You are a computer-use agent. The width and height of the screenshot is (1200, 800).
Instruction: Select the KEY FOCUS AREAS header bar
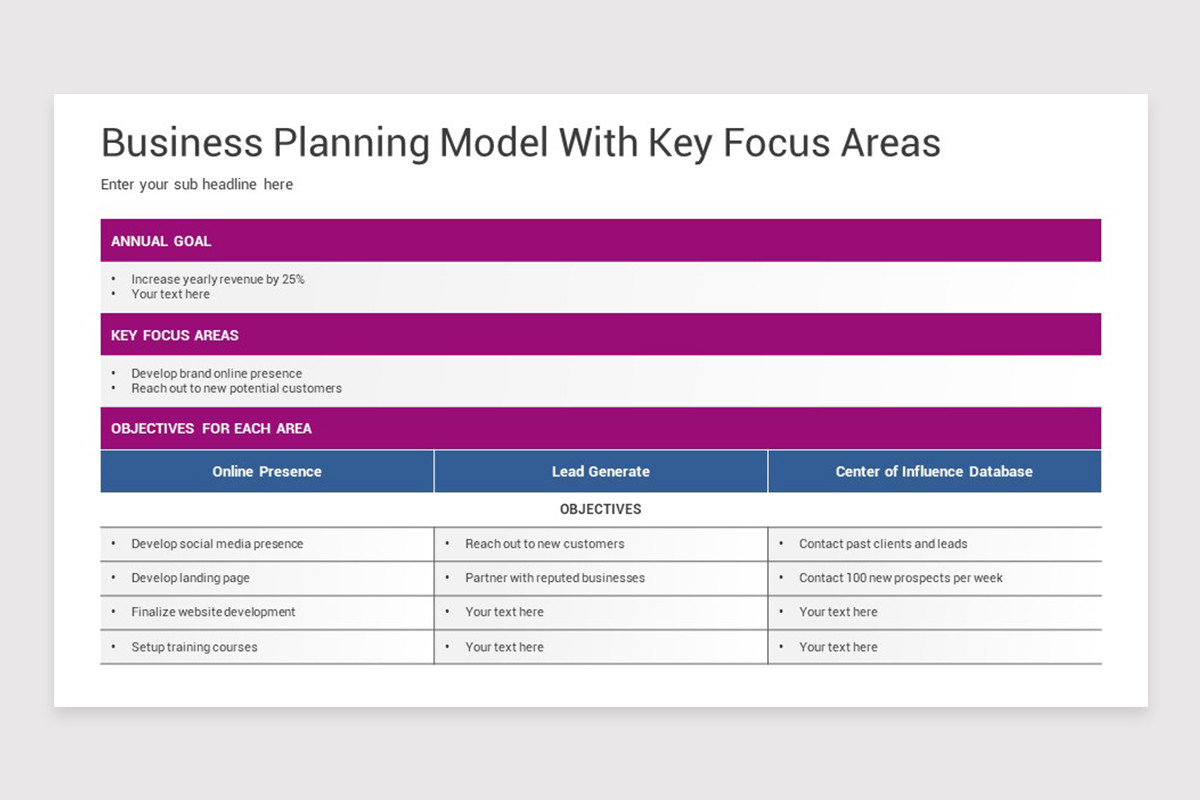pyautogui.click(x=601, y=334)
